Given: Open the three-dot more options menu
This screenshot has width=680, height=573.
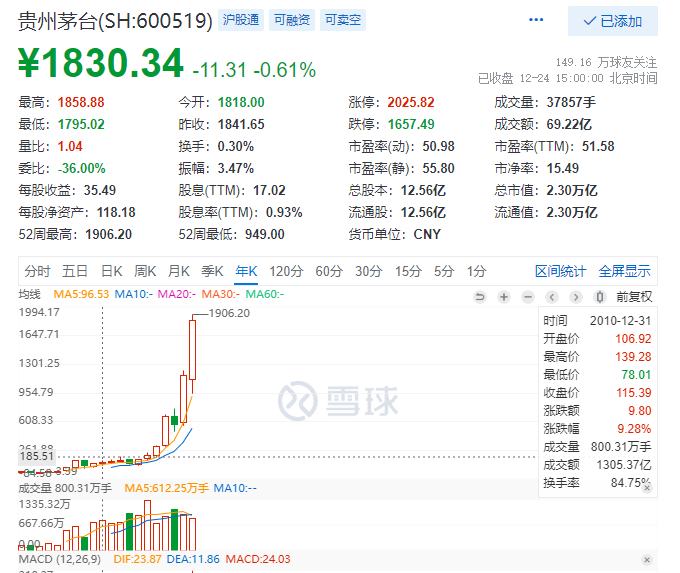Looking at the screenshot, I should (x=536, y=20).
